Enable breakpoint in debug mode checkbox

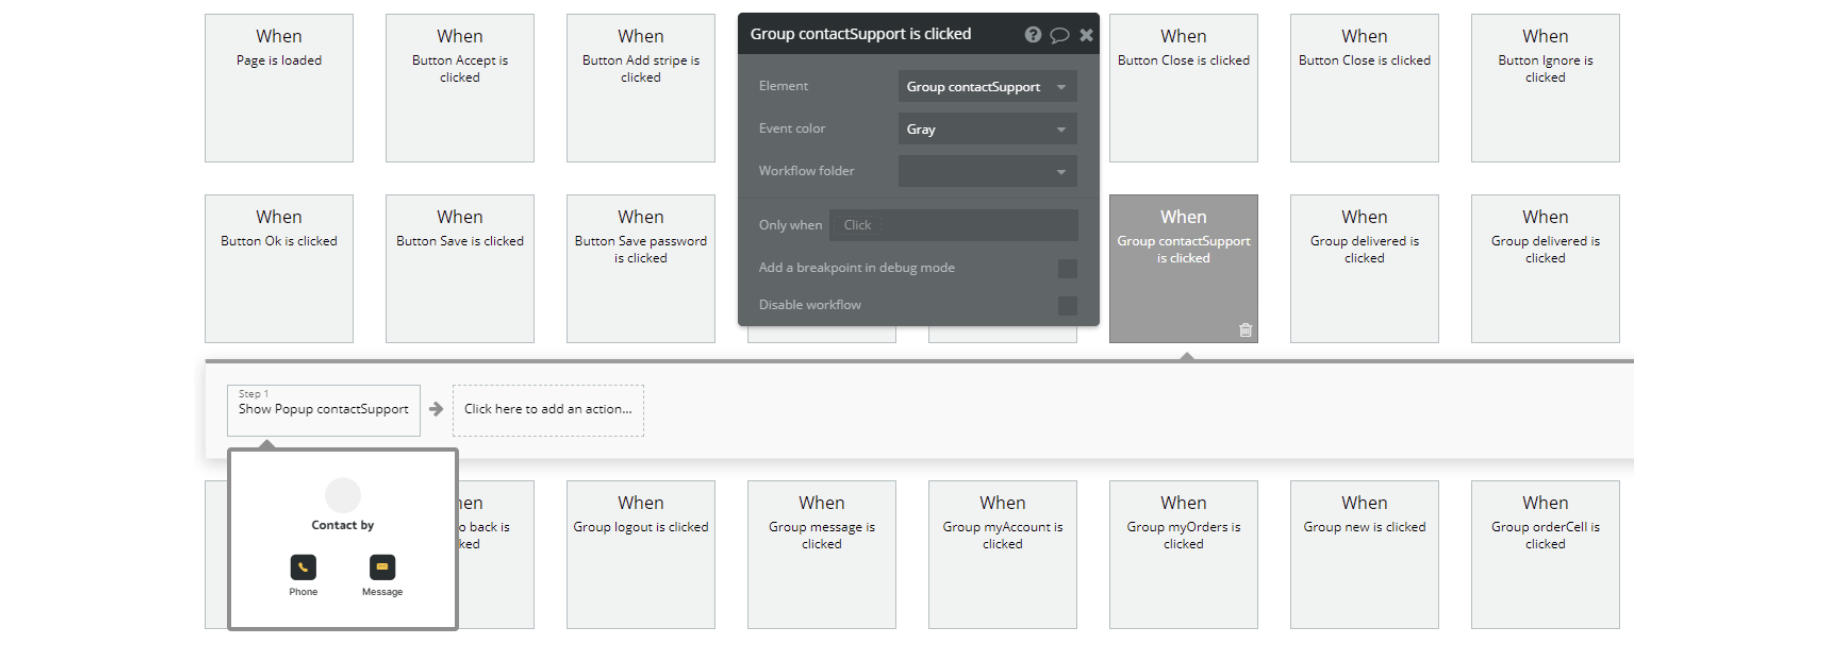point(1068,268)
